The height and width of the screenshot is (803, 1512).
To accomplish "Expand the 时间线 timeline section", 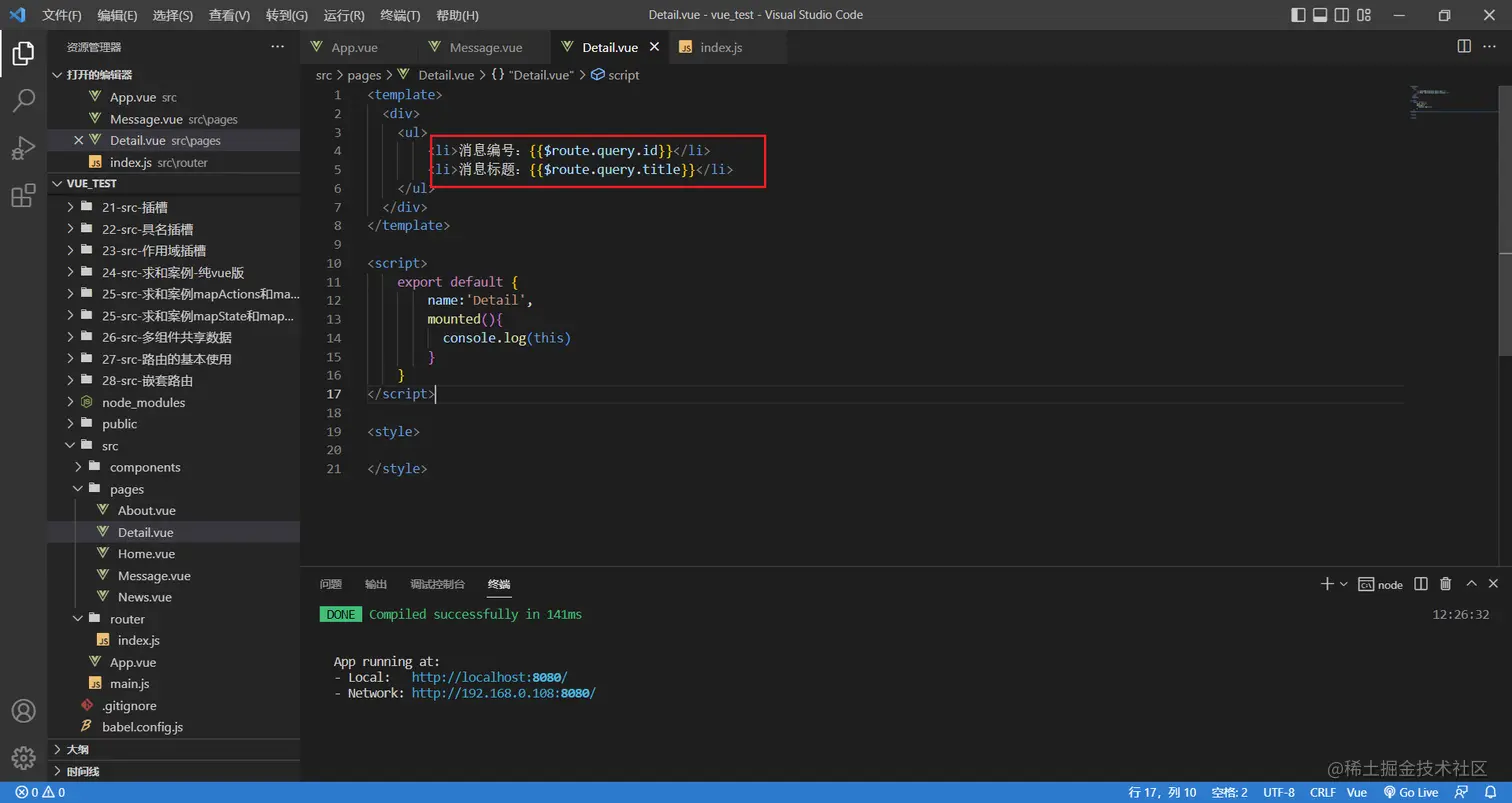I will (174, 771).
